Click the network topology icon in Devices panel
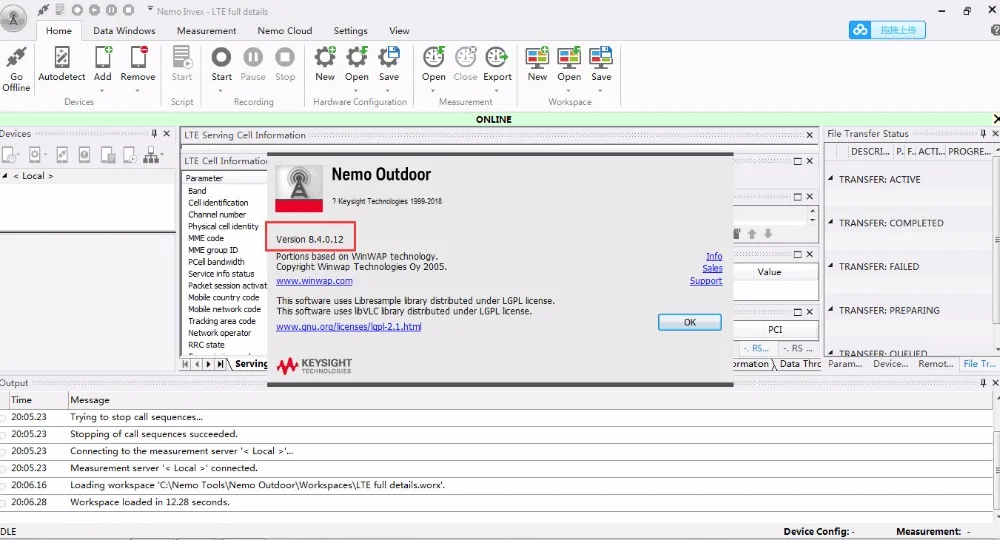 pyautogui.click(x=151, y=155)
